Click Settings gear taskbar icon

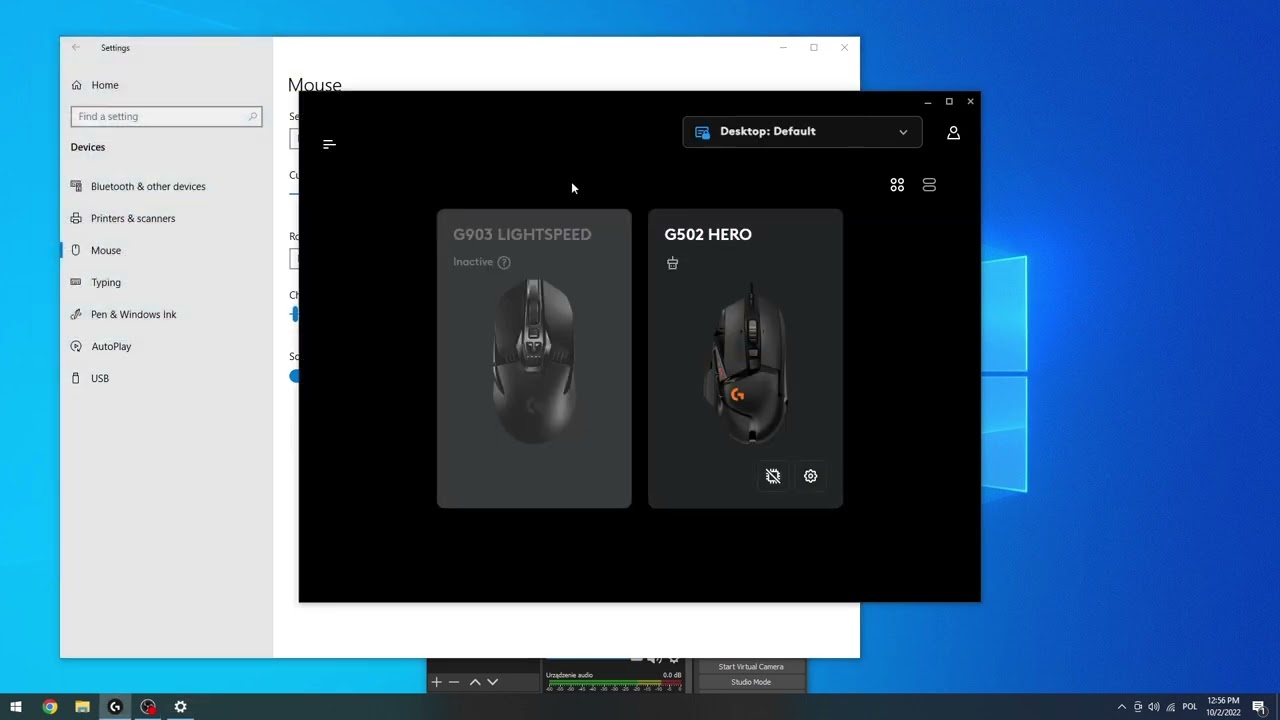tap(181, 706)
